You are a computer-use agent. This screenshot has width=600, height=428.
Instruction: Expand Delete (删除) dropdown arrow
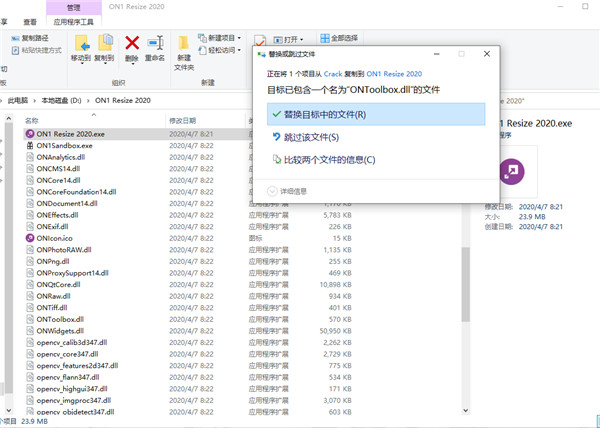[x=132, y=64]
